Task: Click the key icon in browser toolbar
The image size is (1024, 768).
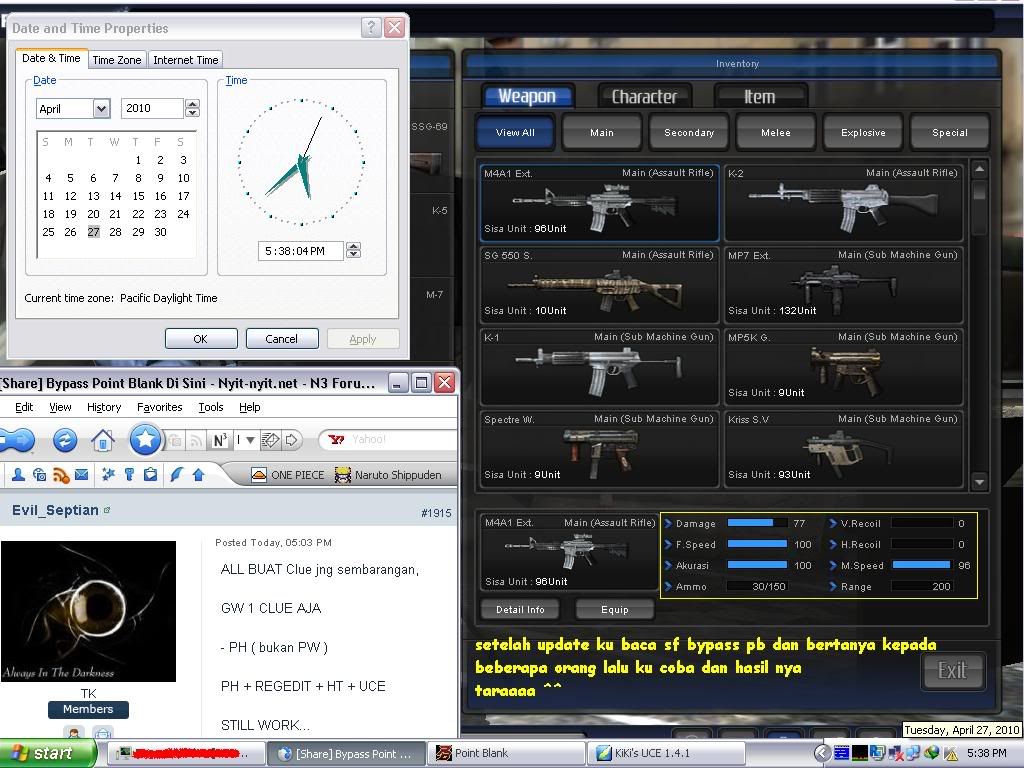Action: (x=129, y=475)
